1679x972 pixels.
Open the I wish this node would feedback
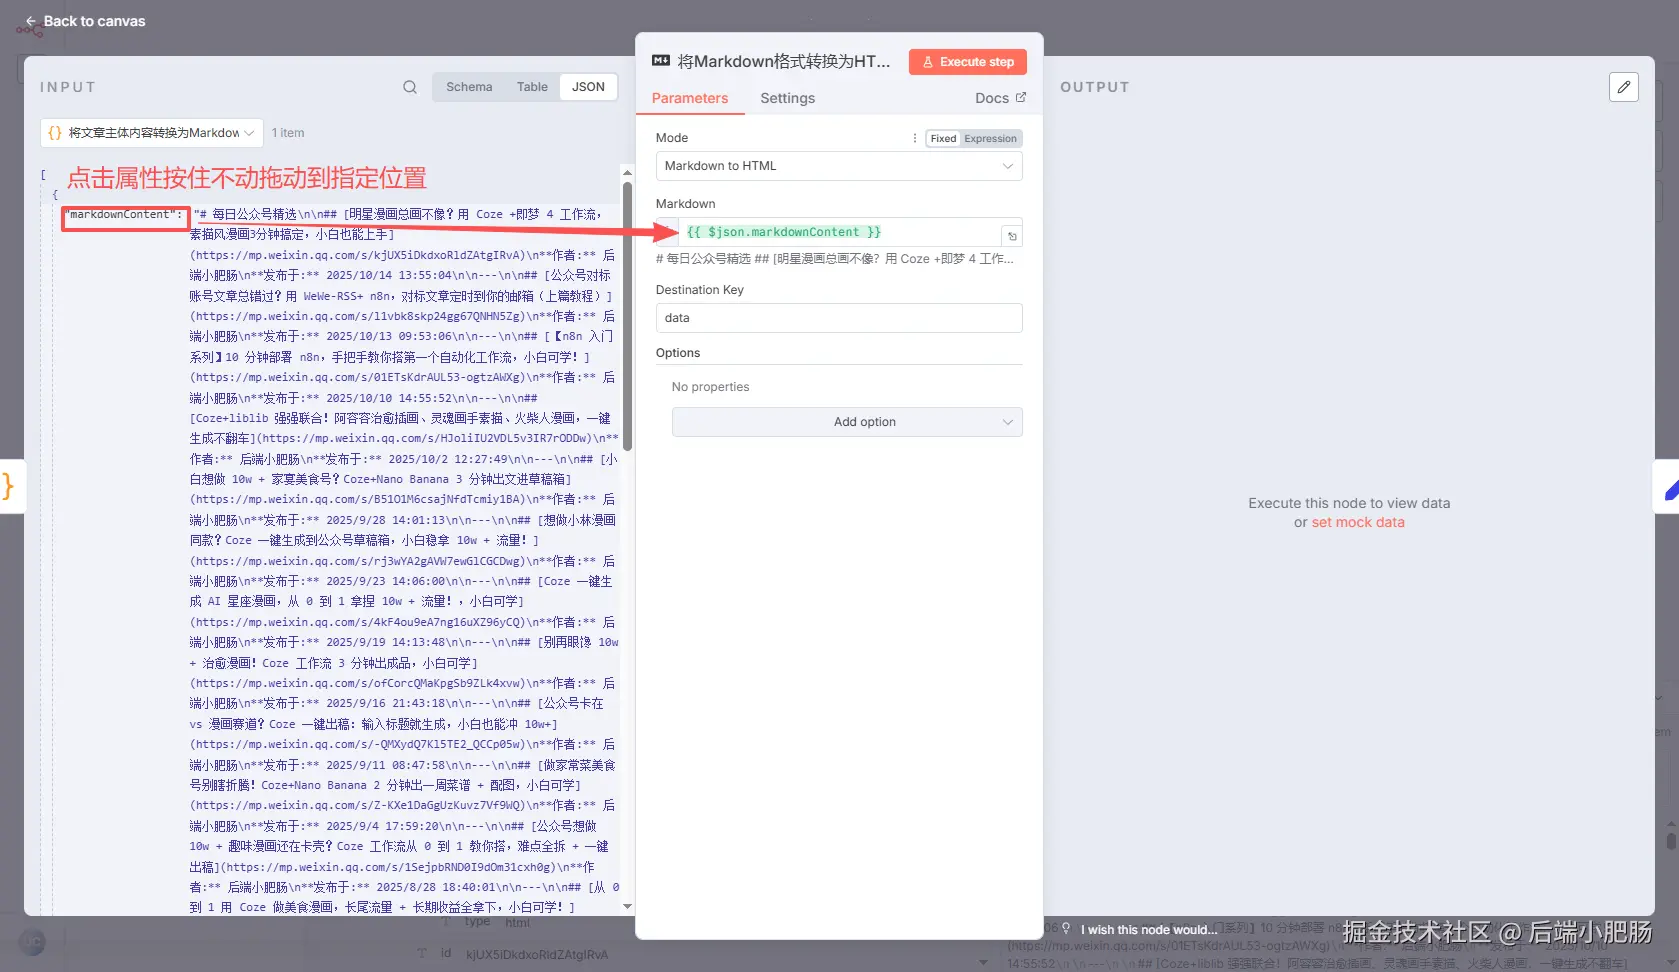tap(1140, 930)
